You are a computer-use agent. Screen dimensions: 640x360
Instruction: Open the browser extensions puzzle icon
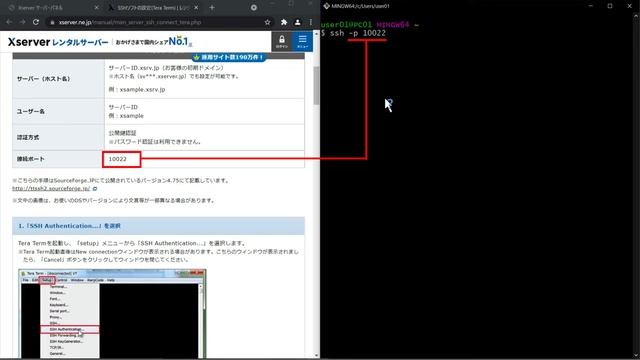point(284,22)
